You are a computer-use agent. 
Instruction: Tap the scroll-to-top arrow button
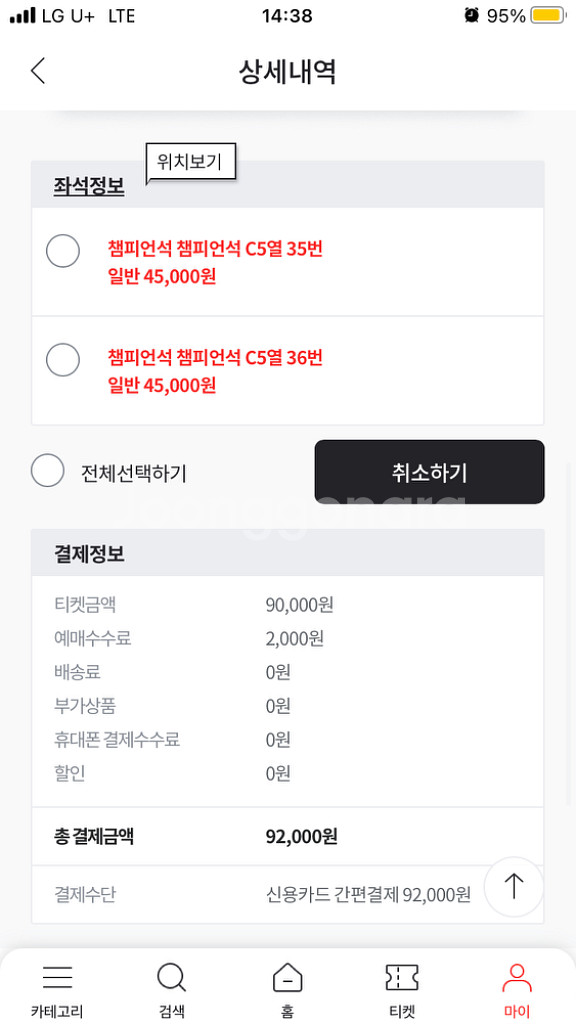pos(514,886)
